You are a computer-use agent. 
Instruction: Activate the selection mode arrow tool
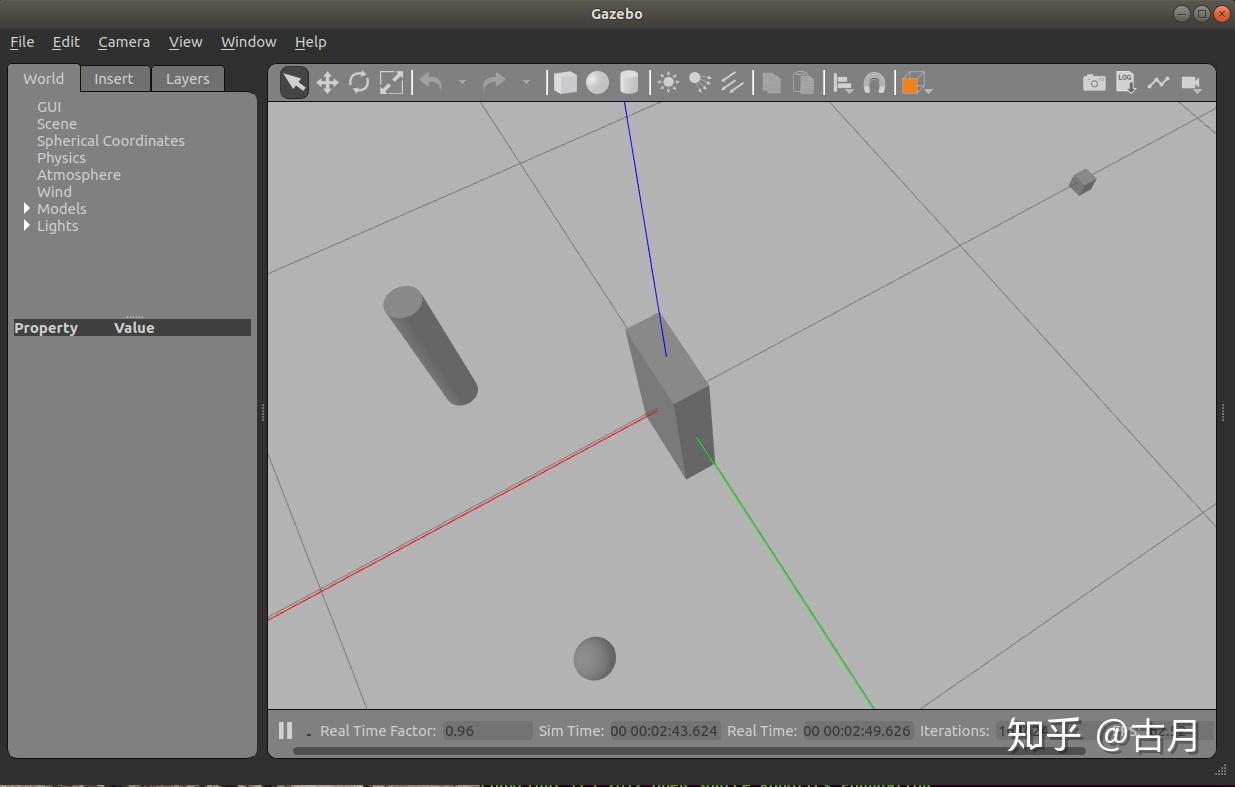294,82
